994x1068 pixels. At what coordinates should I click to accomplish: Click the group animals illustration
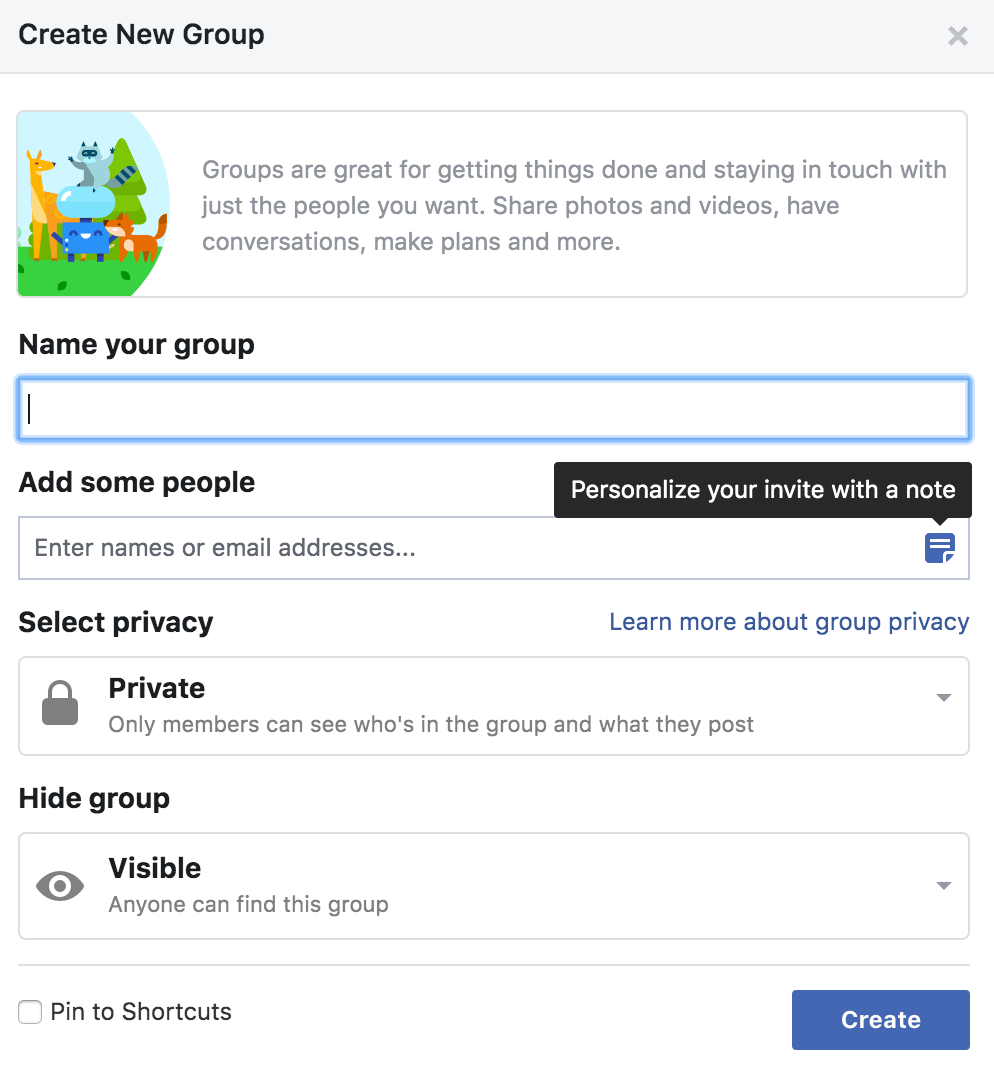coord(93,203)
